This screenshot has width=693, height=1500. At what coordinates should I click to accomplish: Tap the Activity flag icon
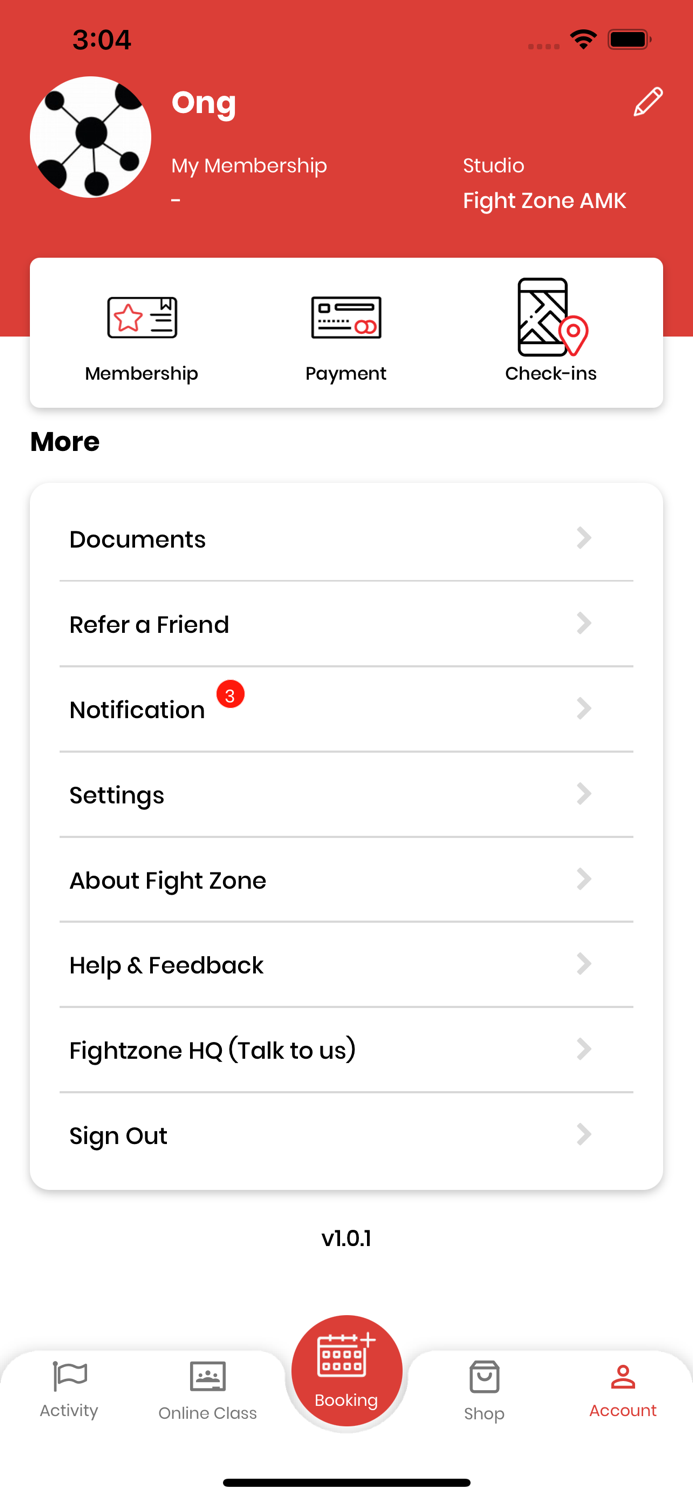tap(69, 1375)
